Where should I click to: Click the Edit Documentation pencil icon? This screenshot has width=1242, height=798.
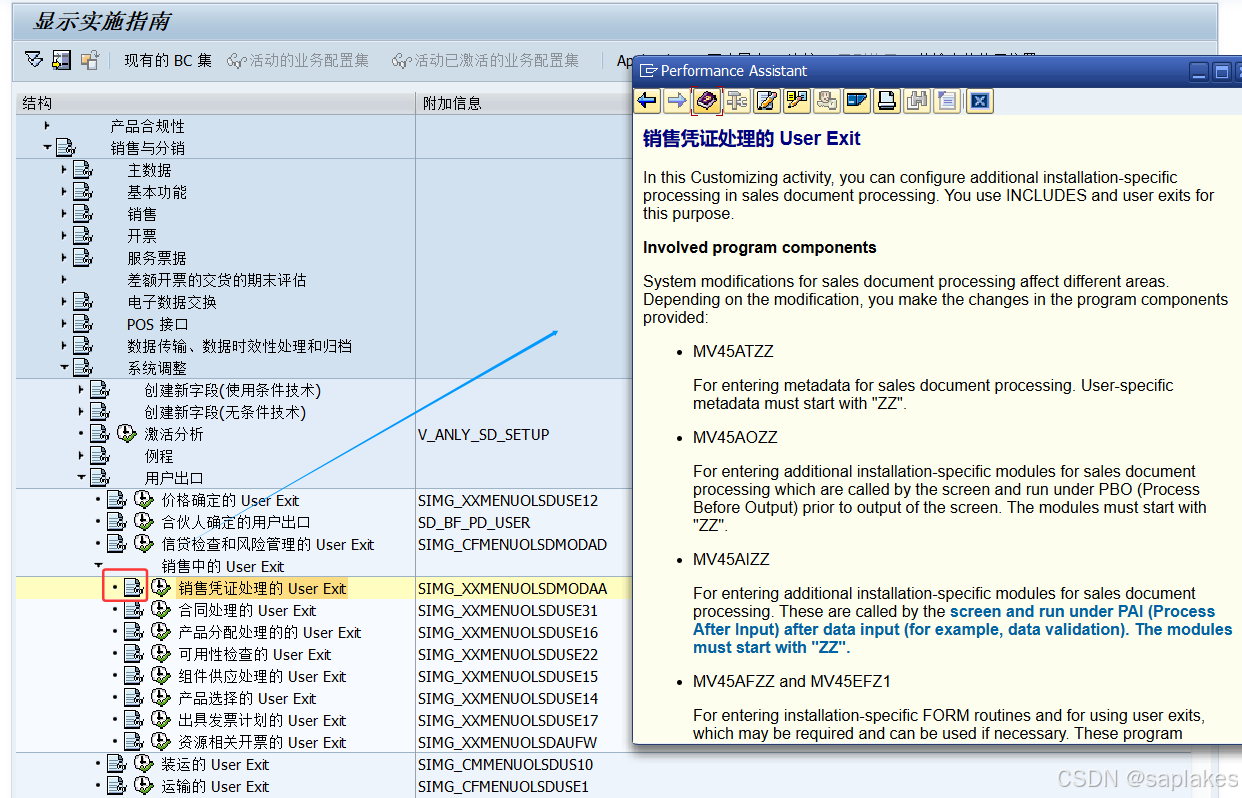click(767, 100)
